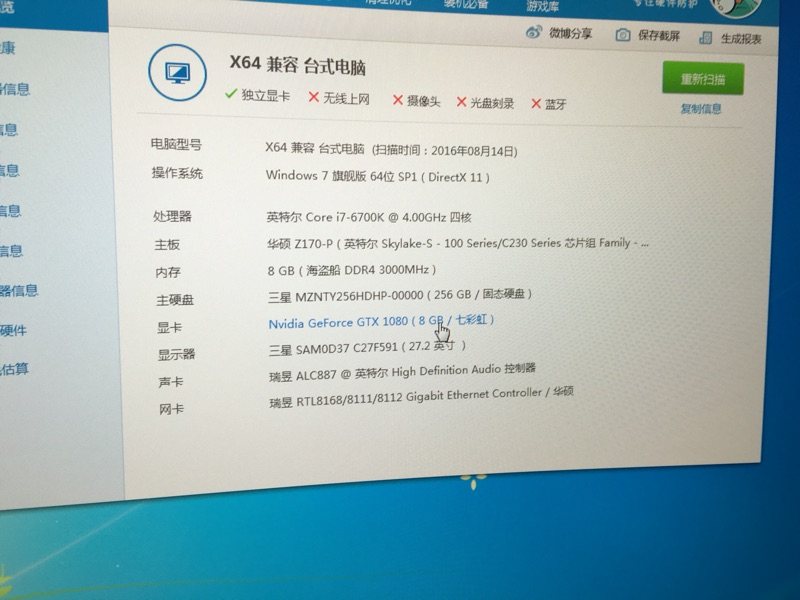Click the red X beside 无线上网
This screenshot has height=600, width=800.
tap(314, 97)
